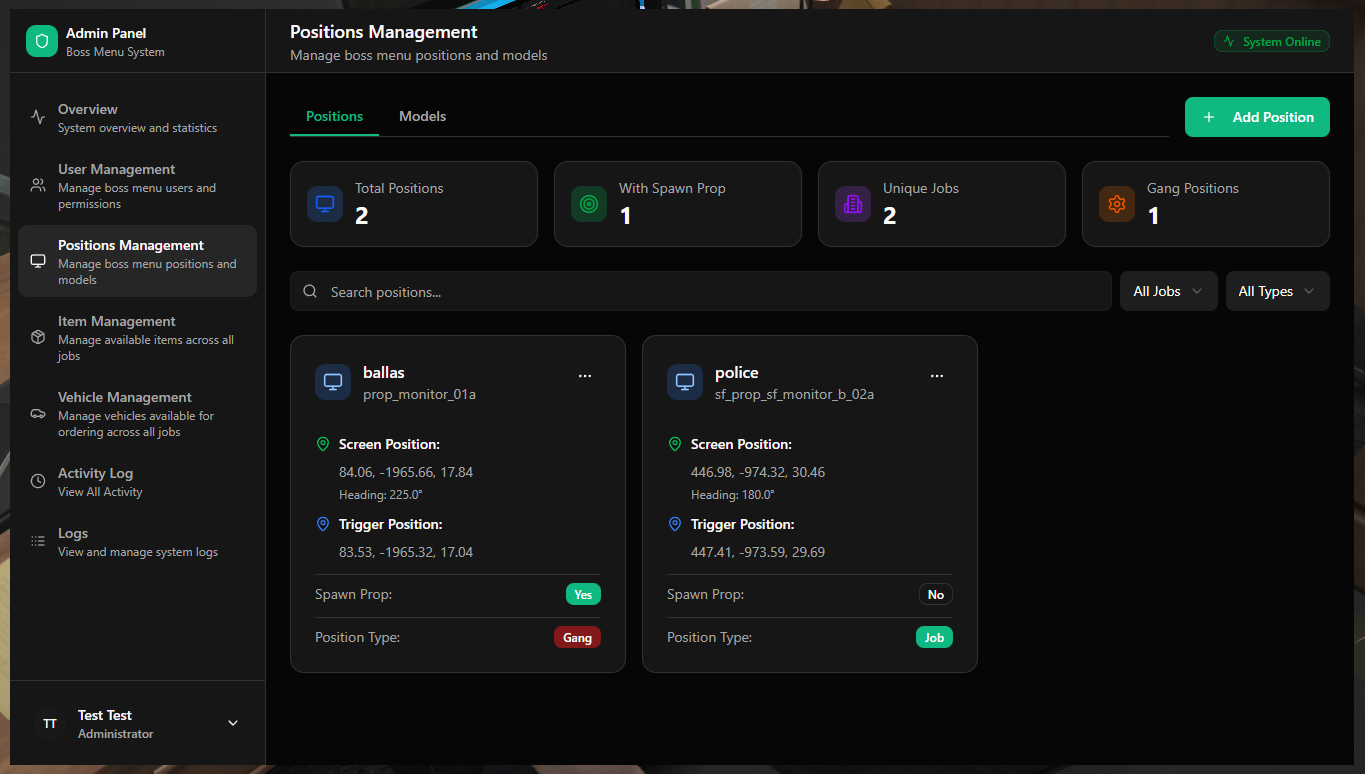The height and width of the screenshot is (774, 1365).
Task: Click the Activity Log clock icon
Action: [x=37, y=481]
